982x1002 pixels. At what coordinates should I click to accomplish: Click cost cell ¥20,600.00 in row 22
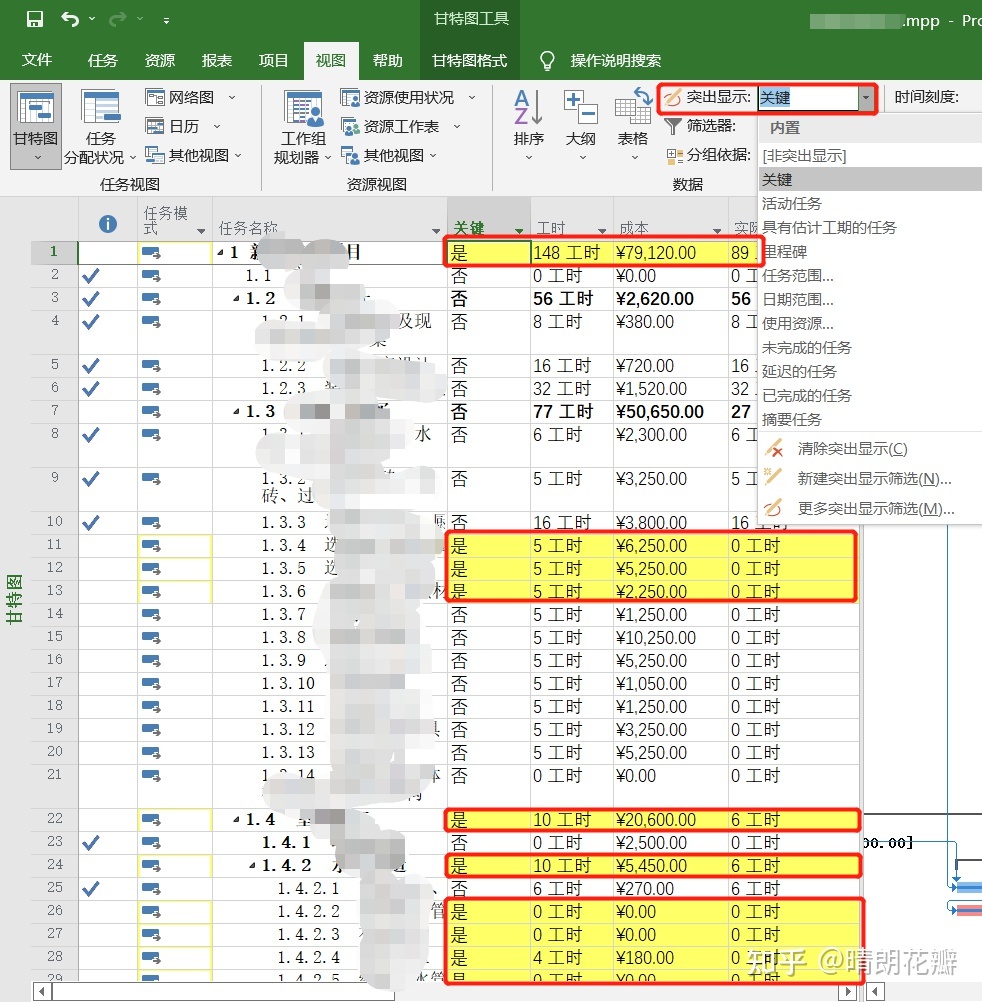click(x=671, y=819)
